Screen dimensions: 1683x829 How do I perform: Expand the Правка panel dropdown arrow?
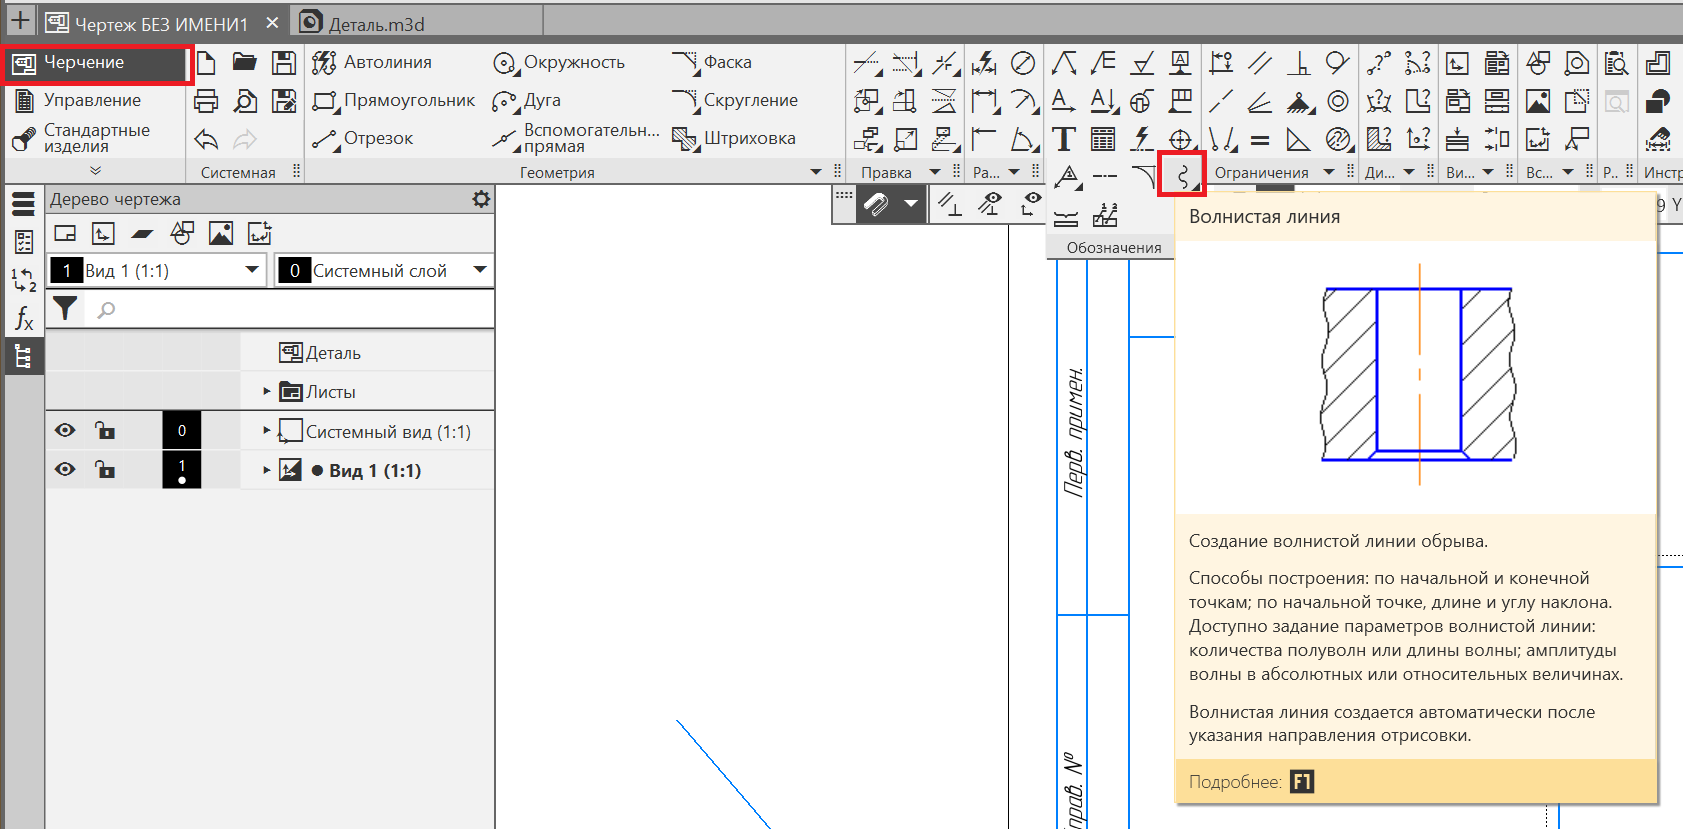(x=935, y=172)
